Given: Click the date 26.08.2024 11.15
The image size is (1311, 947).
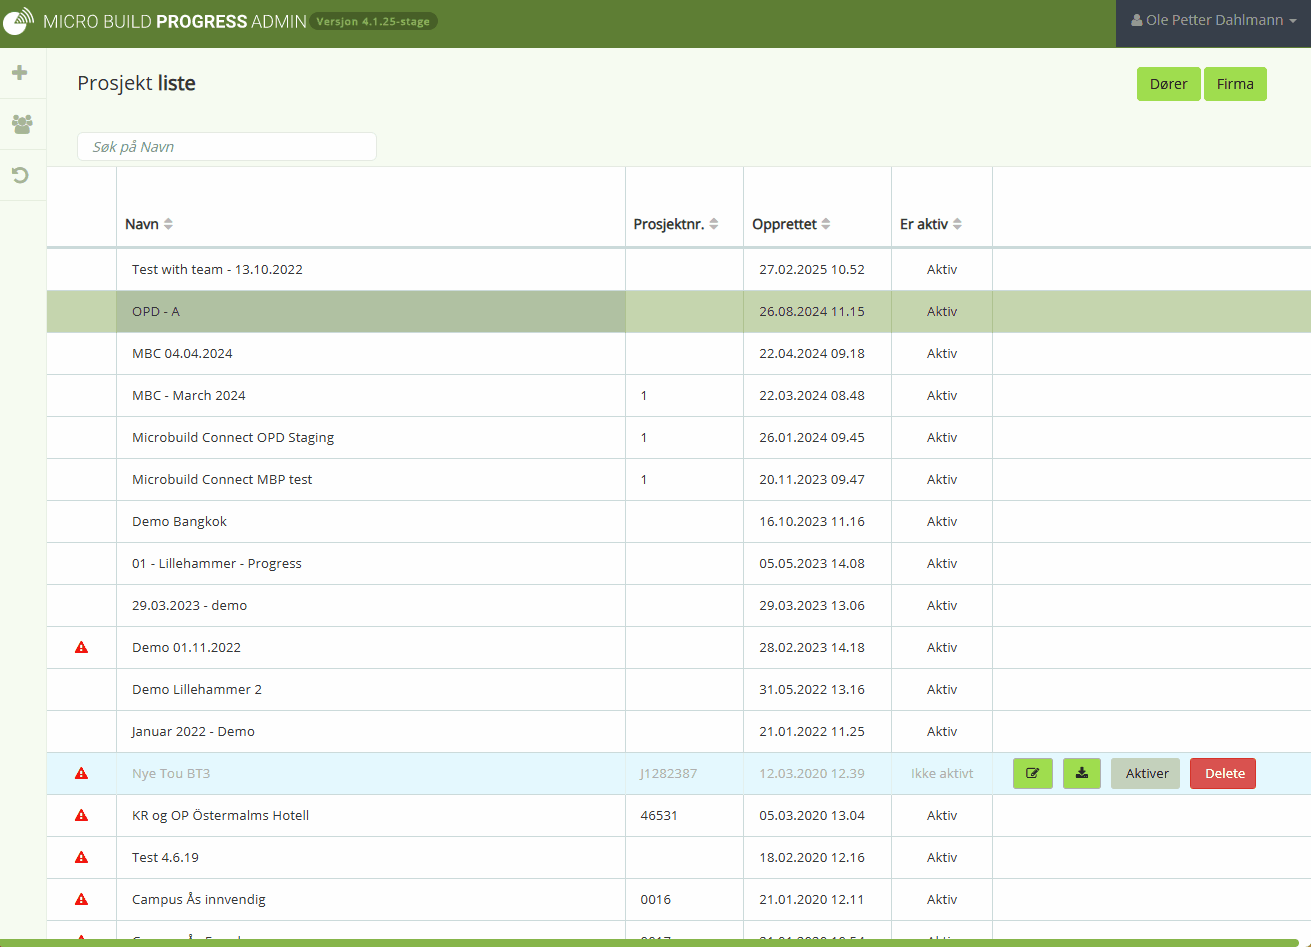Looking at the screenshot, I should [x=812, y=311].
